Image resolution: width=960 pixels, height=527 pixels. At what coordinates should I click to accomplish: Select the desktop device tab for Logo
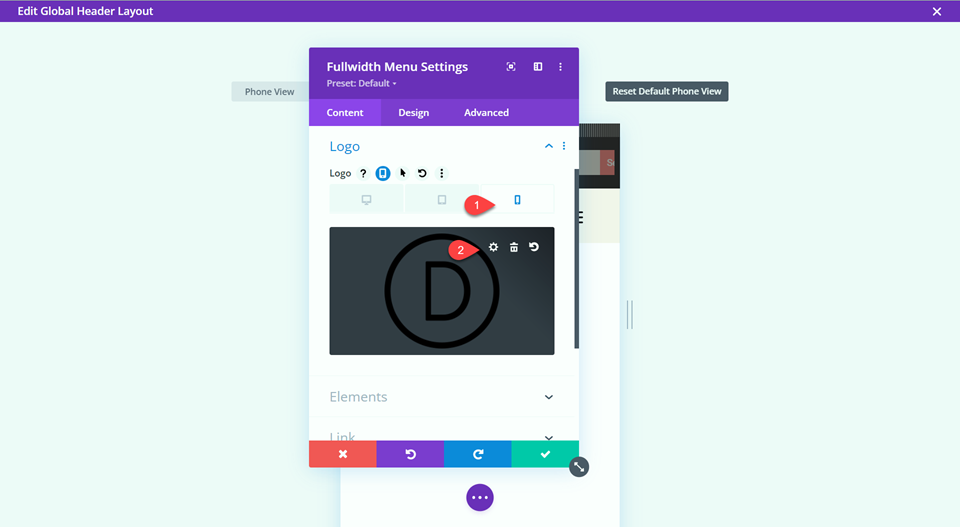click(366, 200)
